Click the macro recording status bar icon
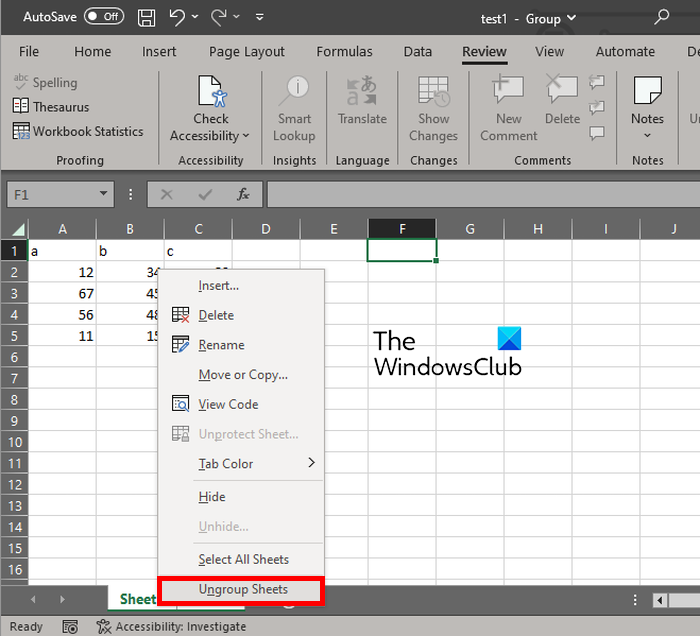This screenshot has height=636, width=700. point(70,627)
